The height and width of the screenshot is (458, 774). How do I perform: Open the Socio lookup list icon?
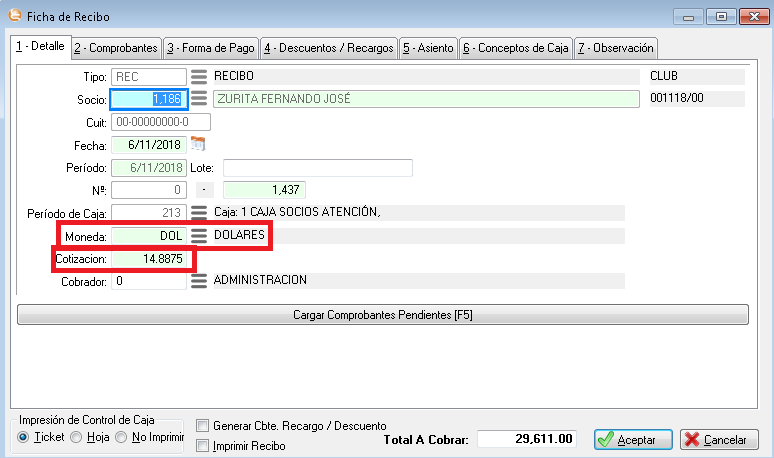199,98
